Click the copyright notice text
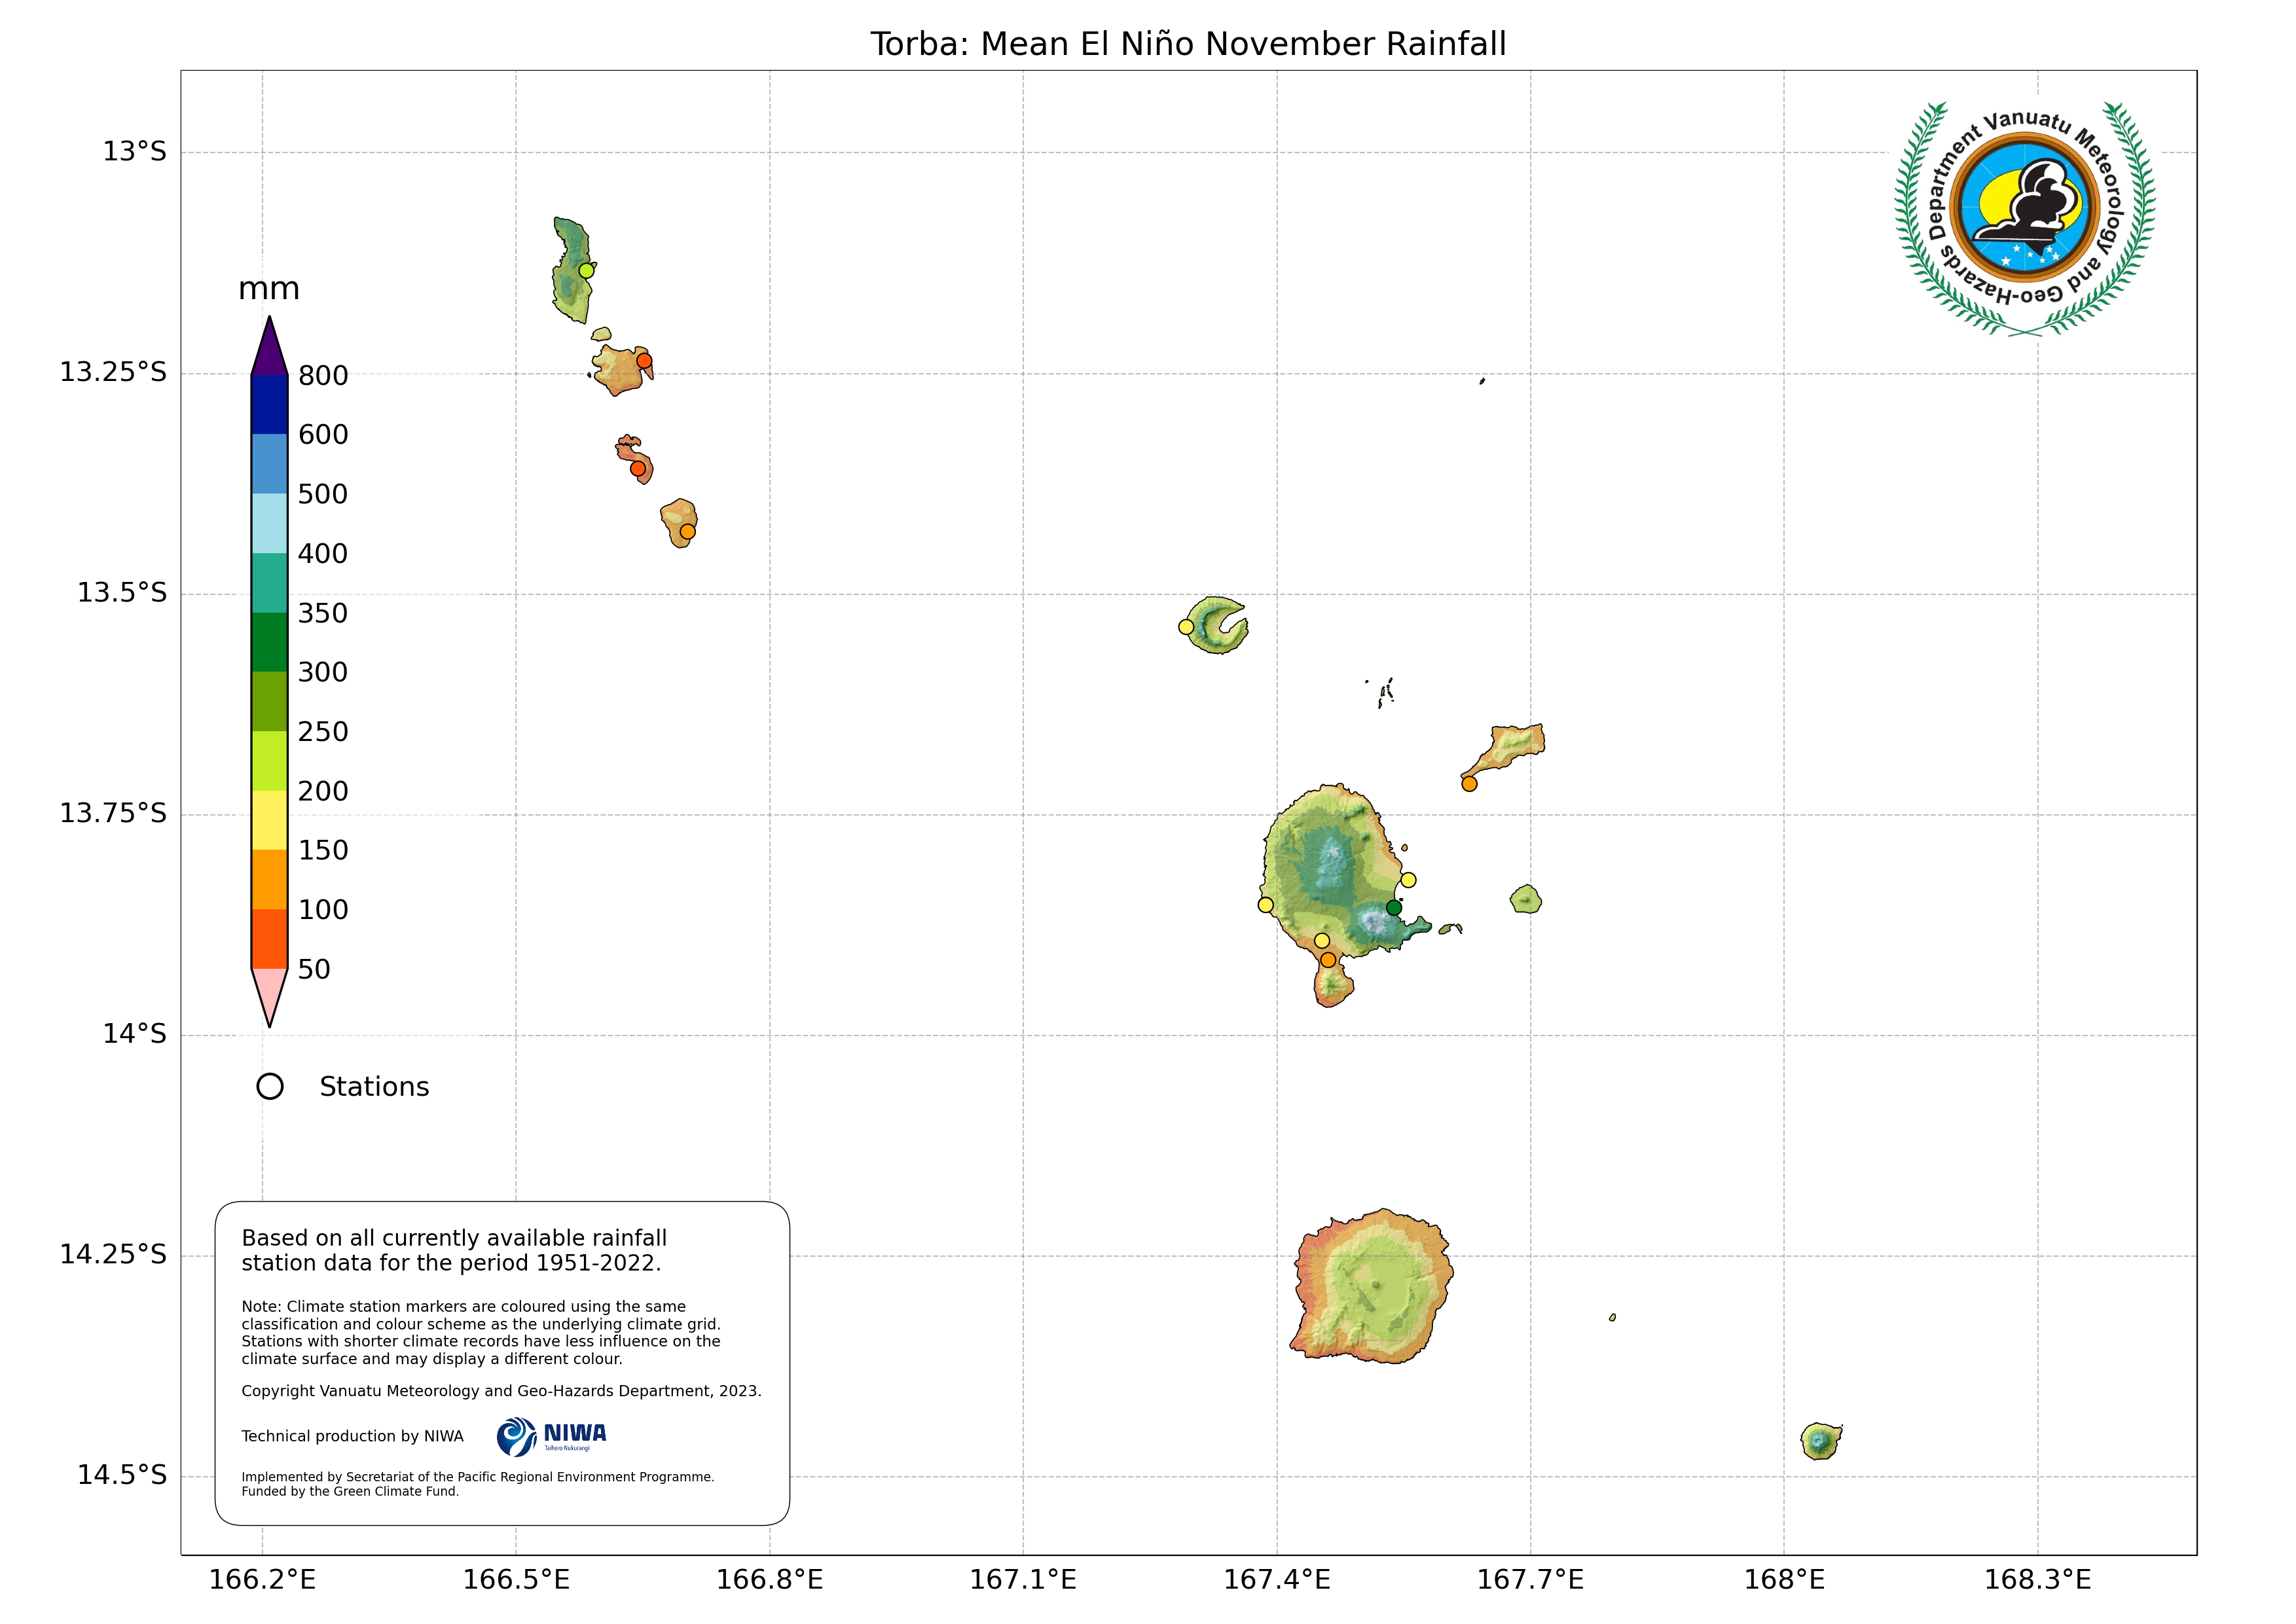The height and width of the screenshot is (1624, 2296). pyautogui.click(x=501, y=1391)
